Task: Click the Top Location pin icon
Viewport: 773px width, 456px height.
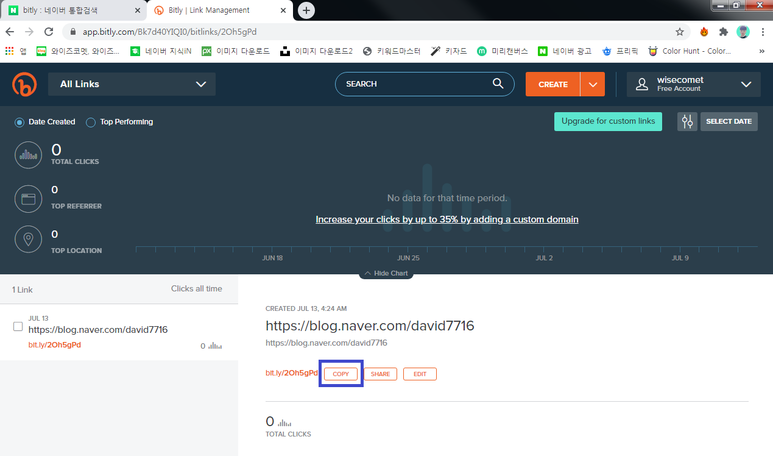Action: [28, 240]
